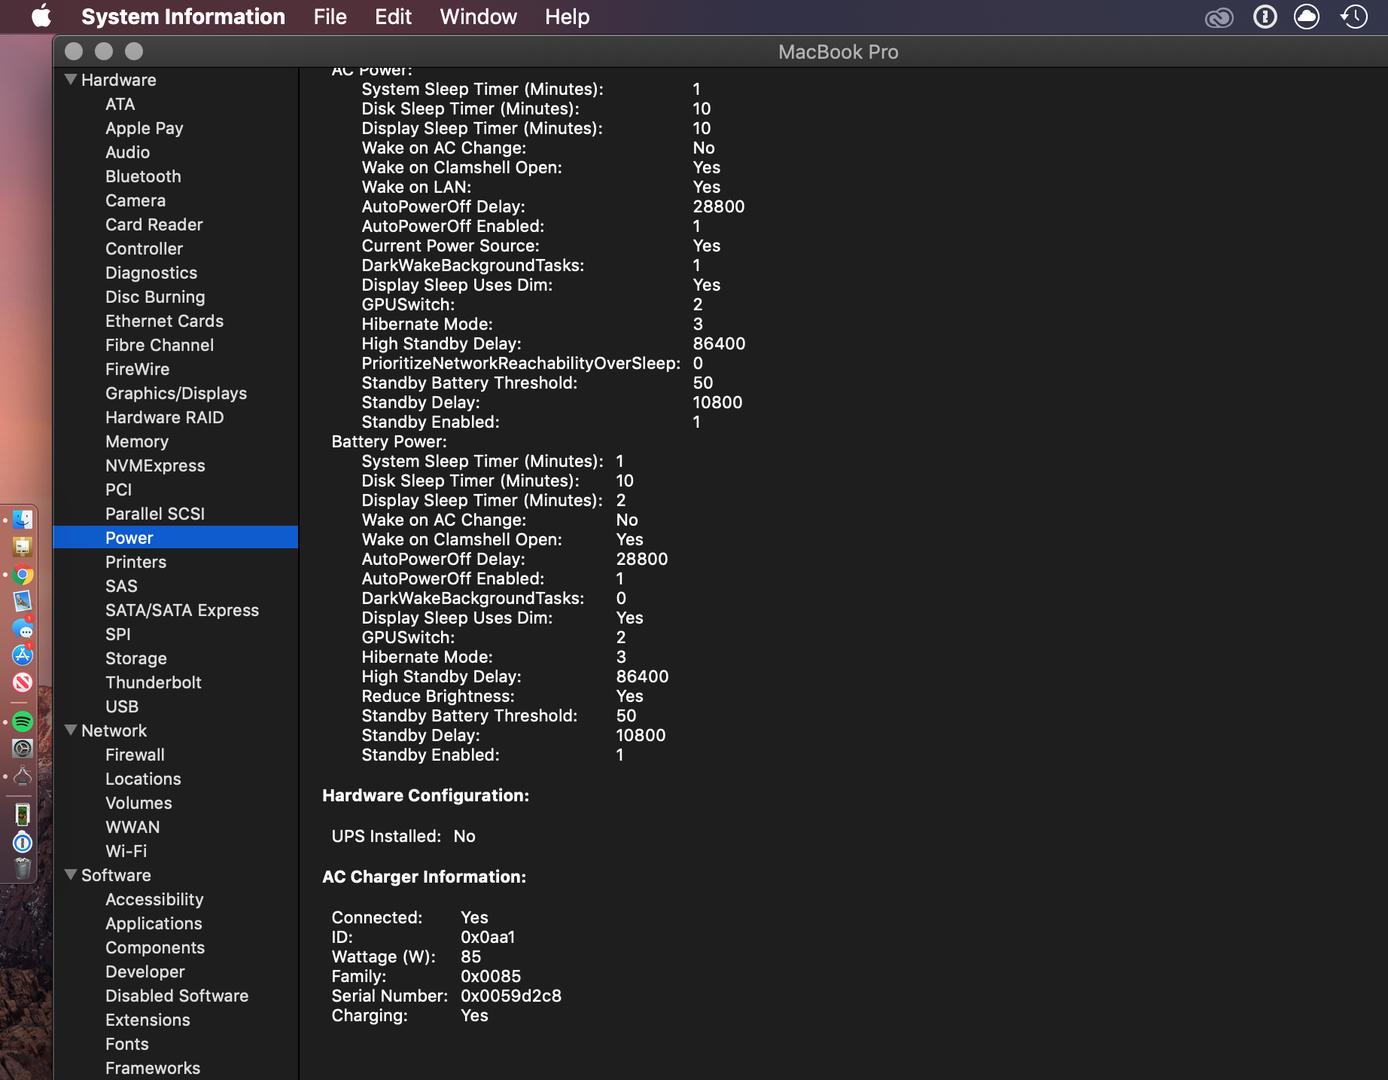
Task: Open the Apple menu
Action: (41, 17)
